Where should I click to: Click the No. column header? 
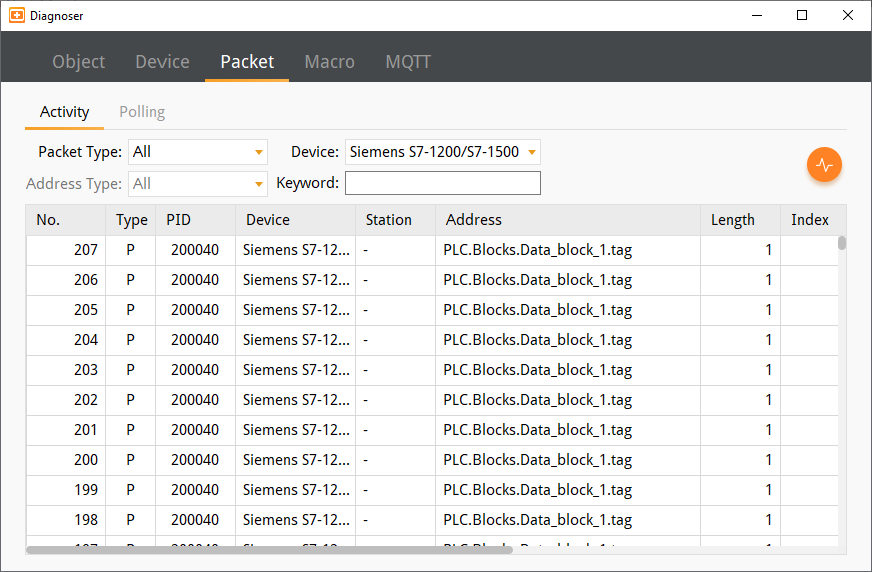48,220
